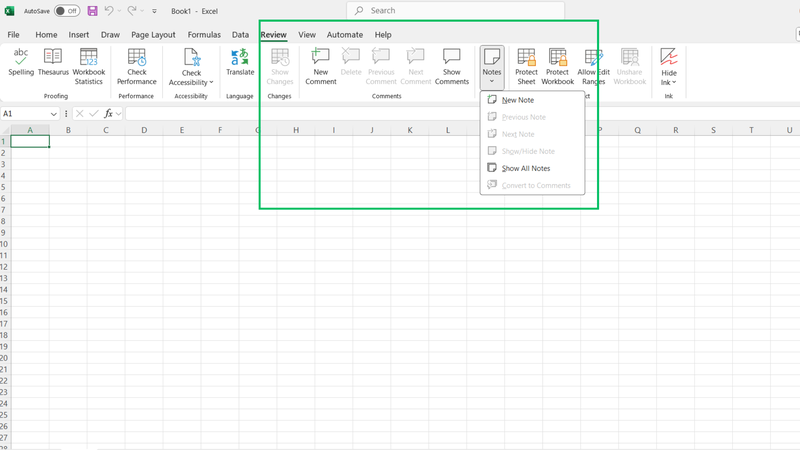Image resolution: width=800 pixels, height=450 pixels.
Task: Click the Insert Function fx icon
Action: [108, 113]
